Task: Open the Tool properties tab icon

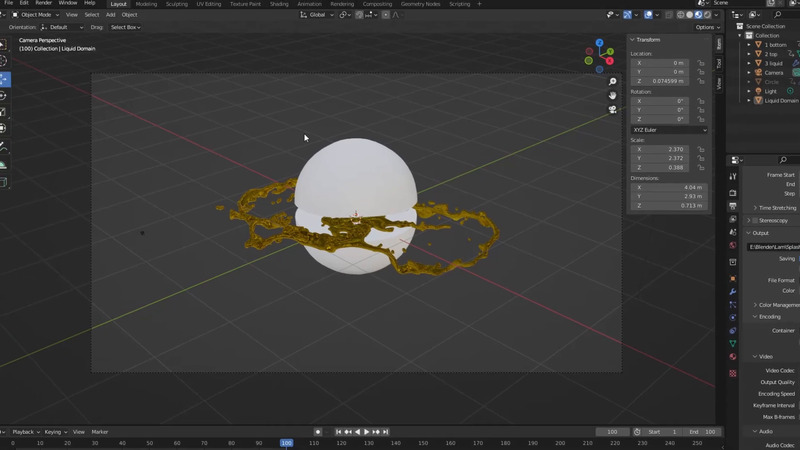Action: [733, 176]
